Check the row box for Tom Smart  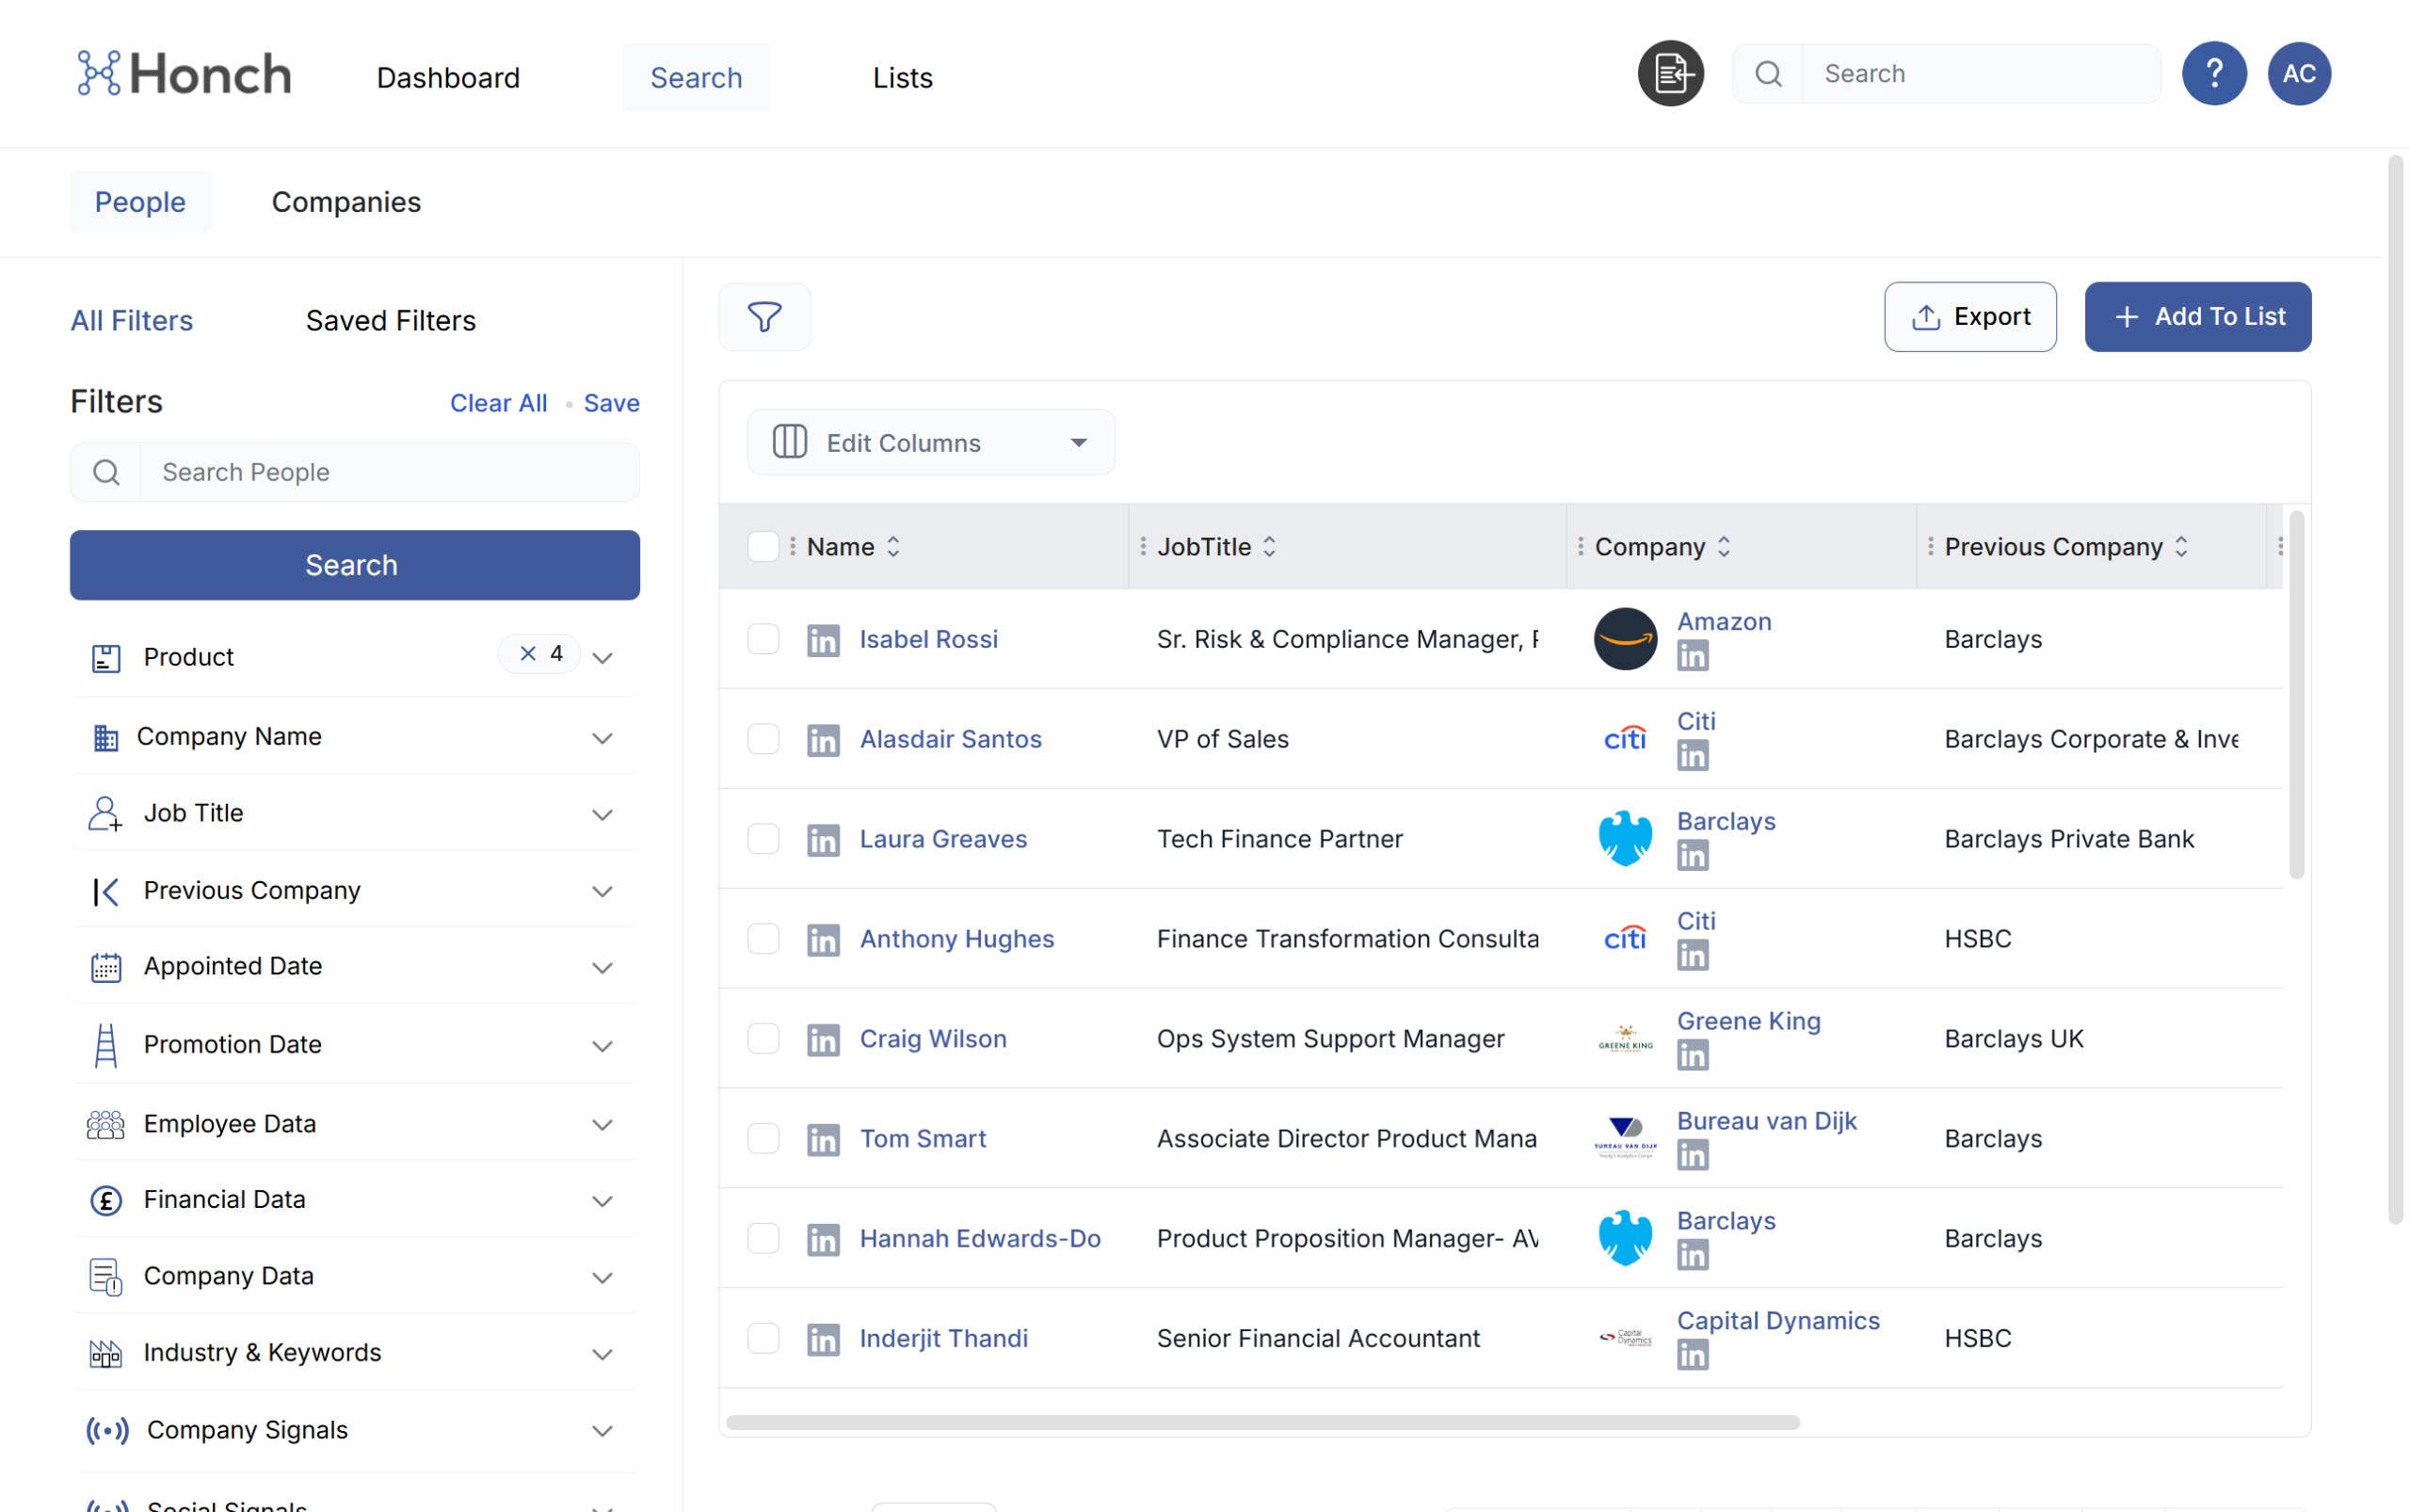pyautogui.click(x=763, y=1138)
